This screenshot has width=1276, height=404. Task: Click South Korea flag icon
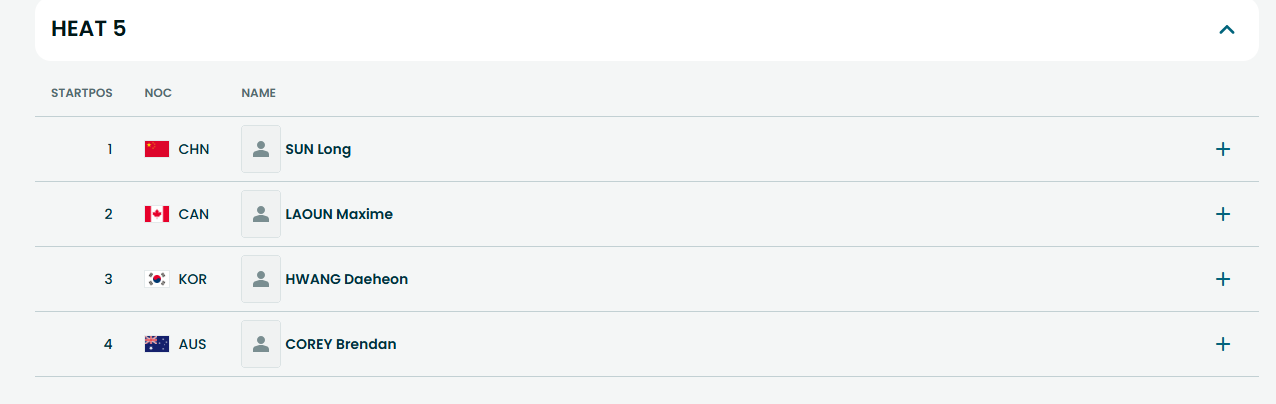click(x=157, y=279)
